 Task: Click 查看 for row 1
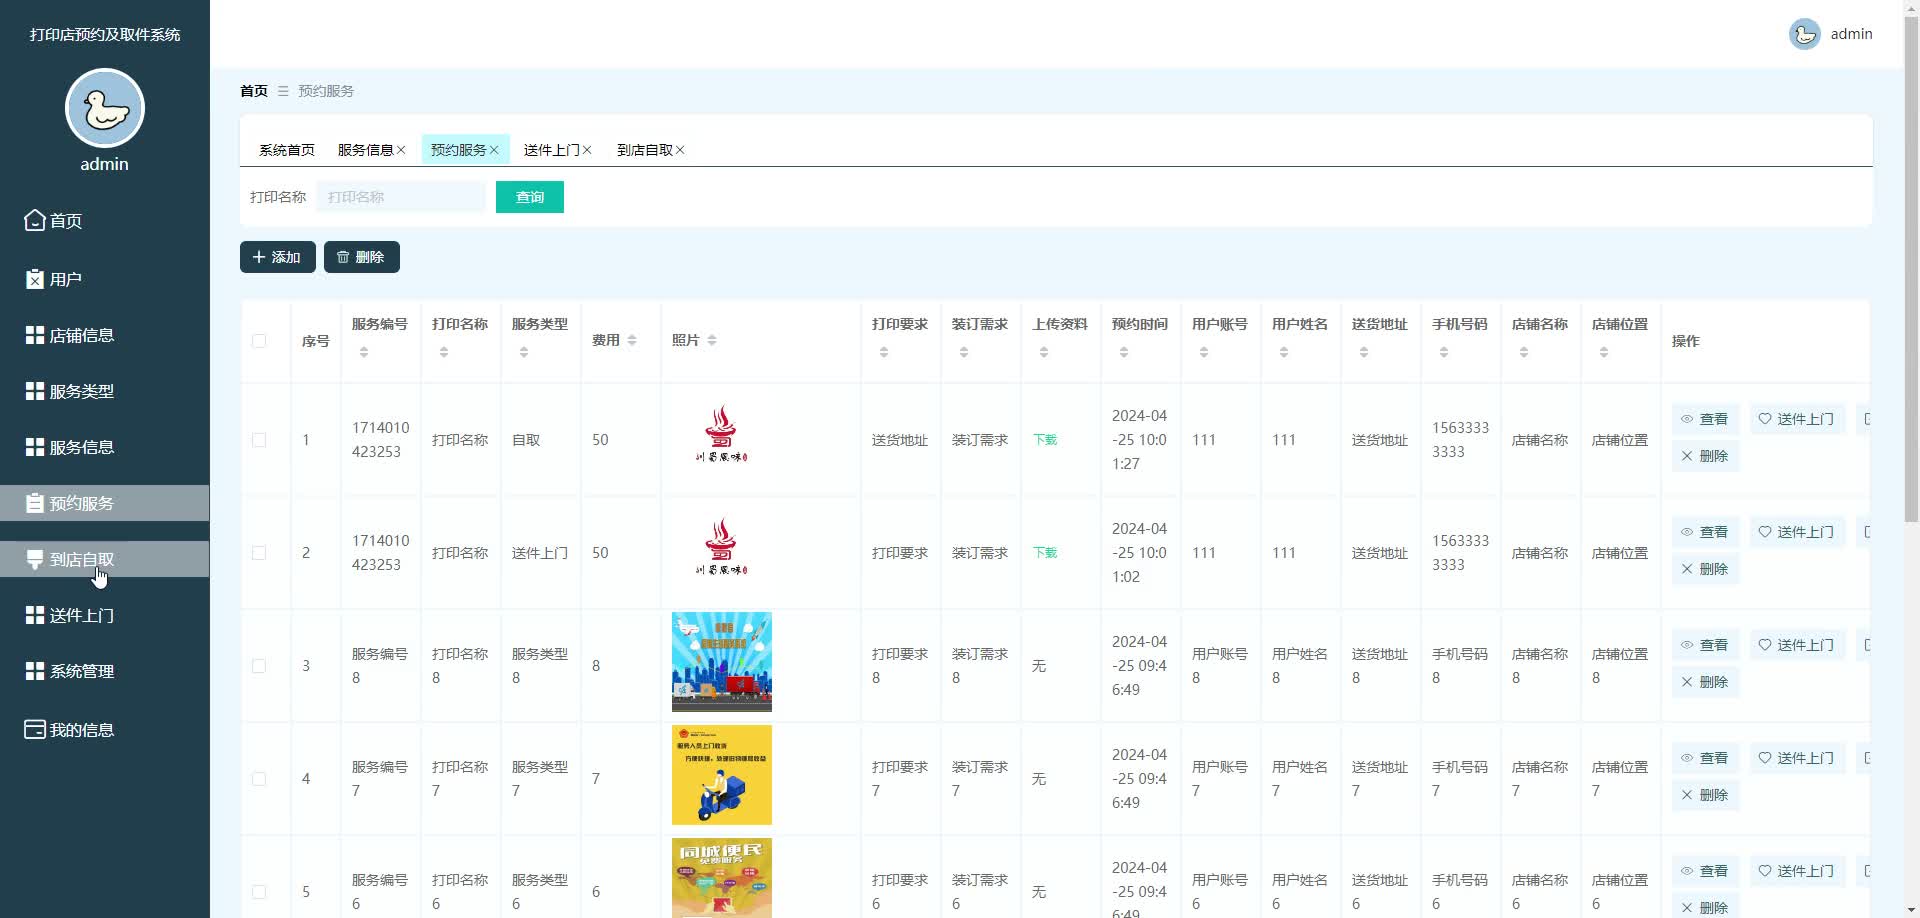1705,419
